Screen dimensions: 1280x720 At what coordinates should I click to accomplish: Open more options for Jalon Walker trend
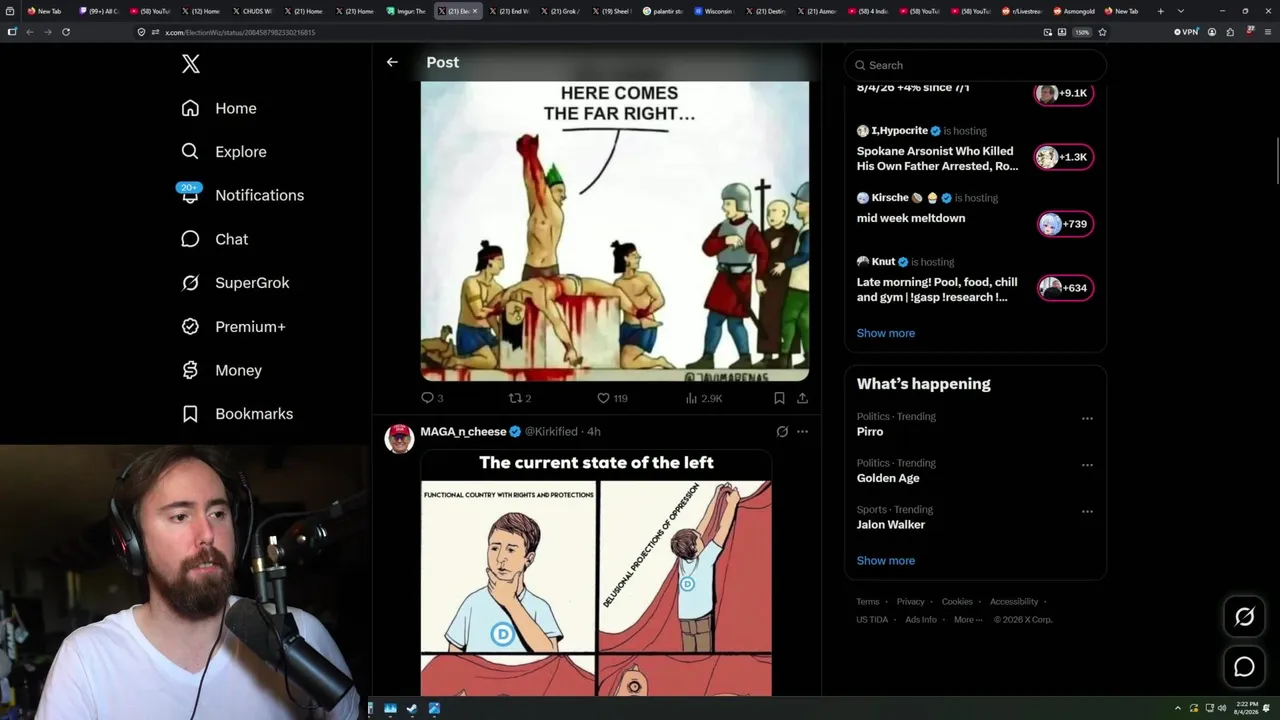[x=1087, y=511]
